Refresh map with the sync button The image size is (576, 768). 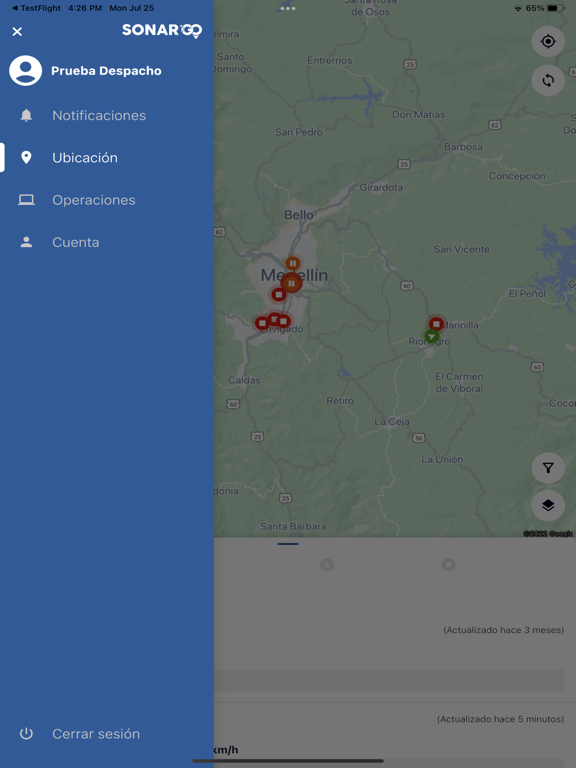pos(548,80)
